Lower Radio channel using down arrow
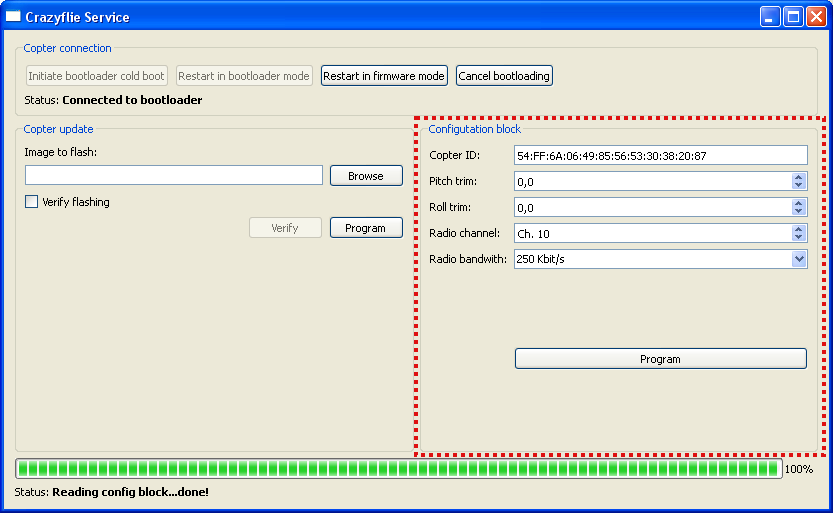 pyautogui.click(x=798, y=237)
